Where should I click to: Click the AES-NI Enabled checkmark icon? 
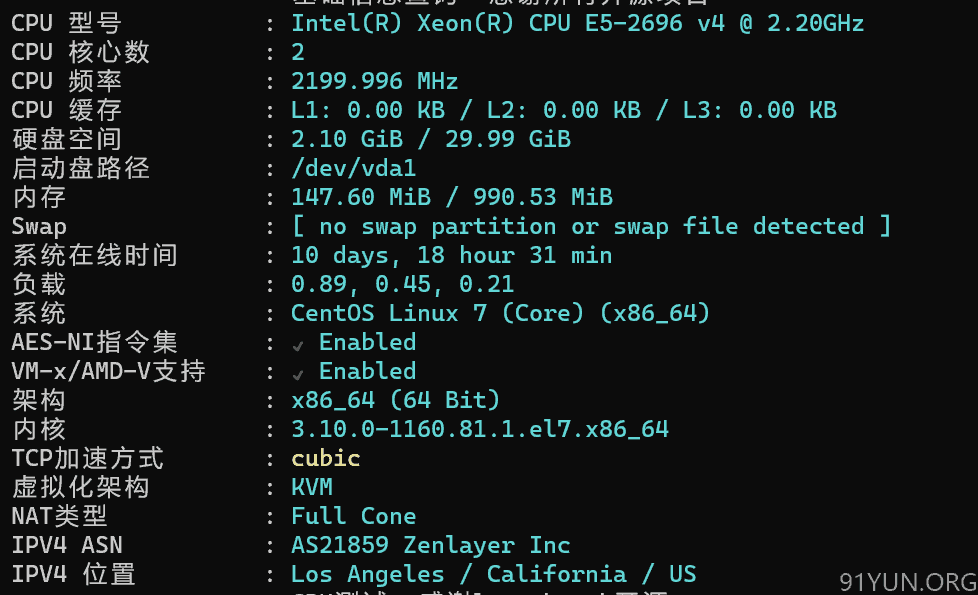[298, 345]
